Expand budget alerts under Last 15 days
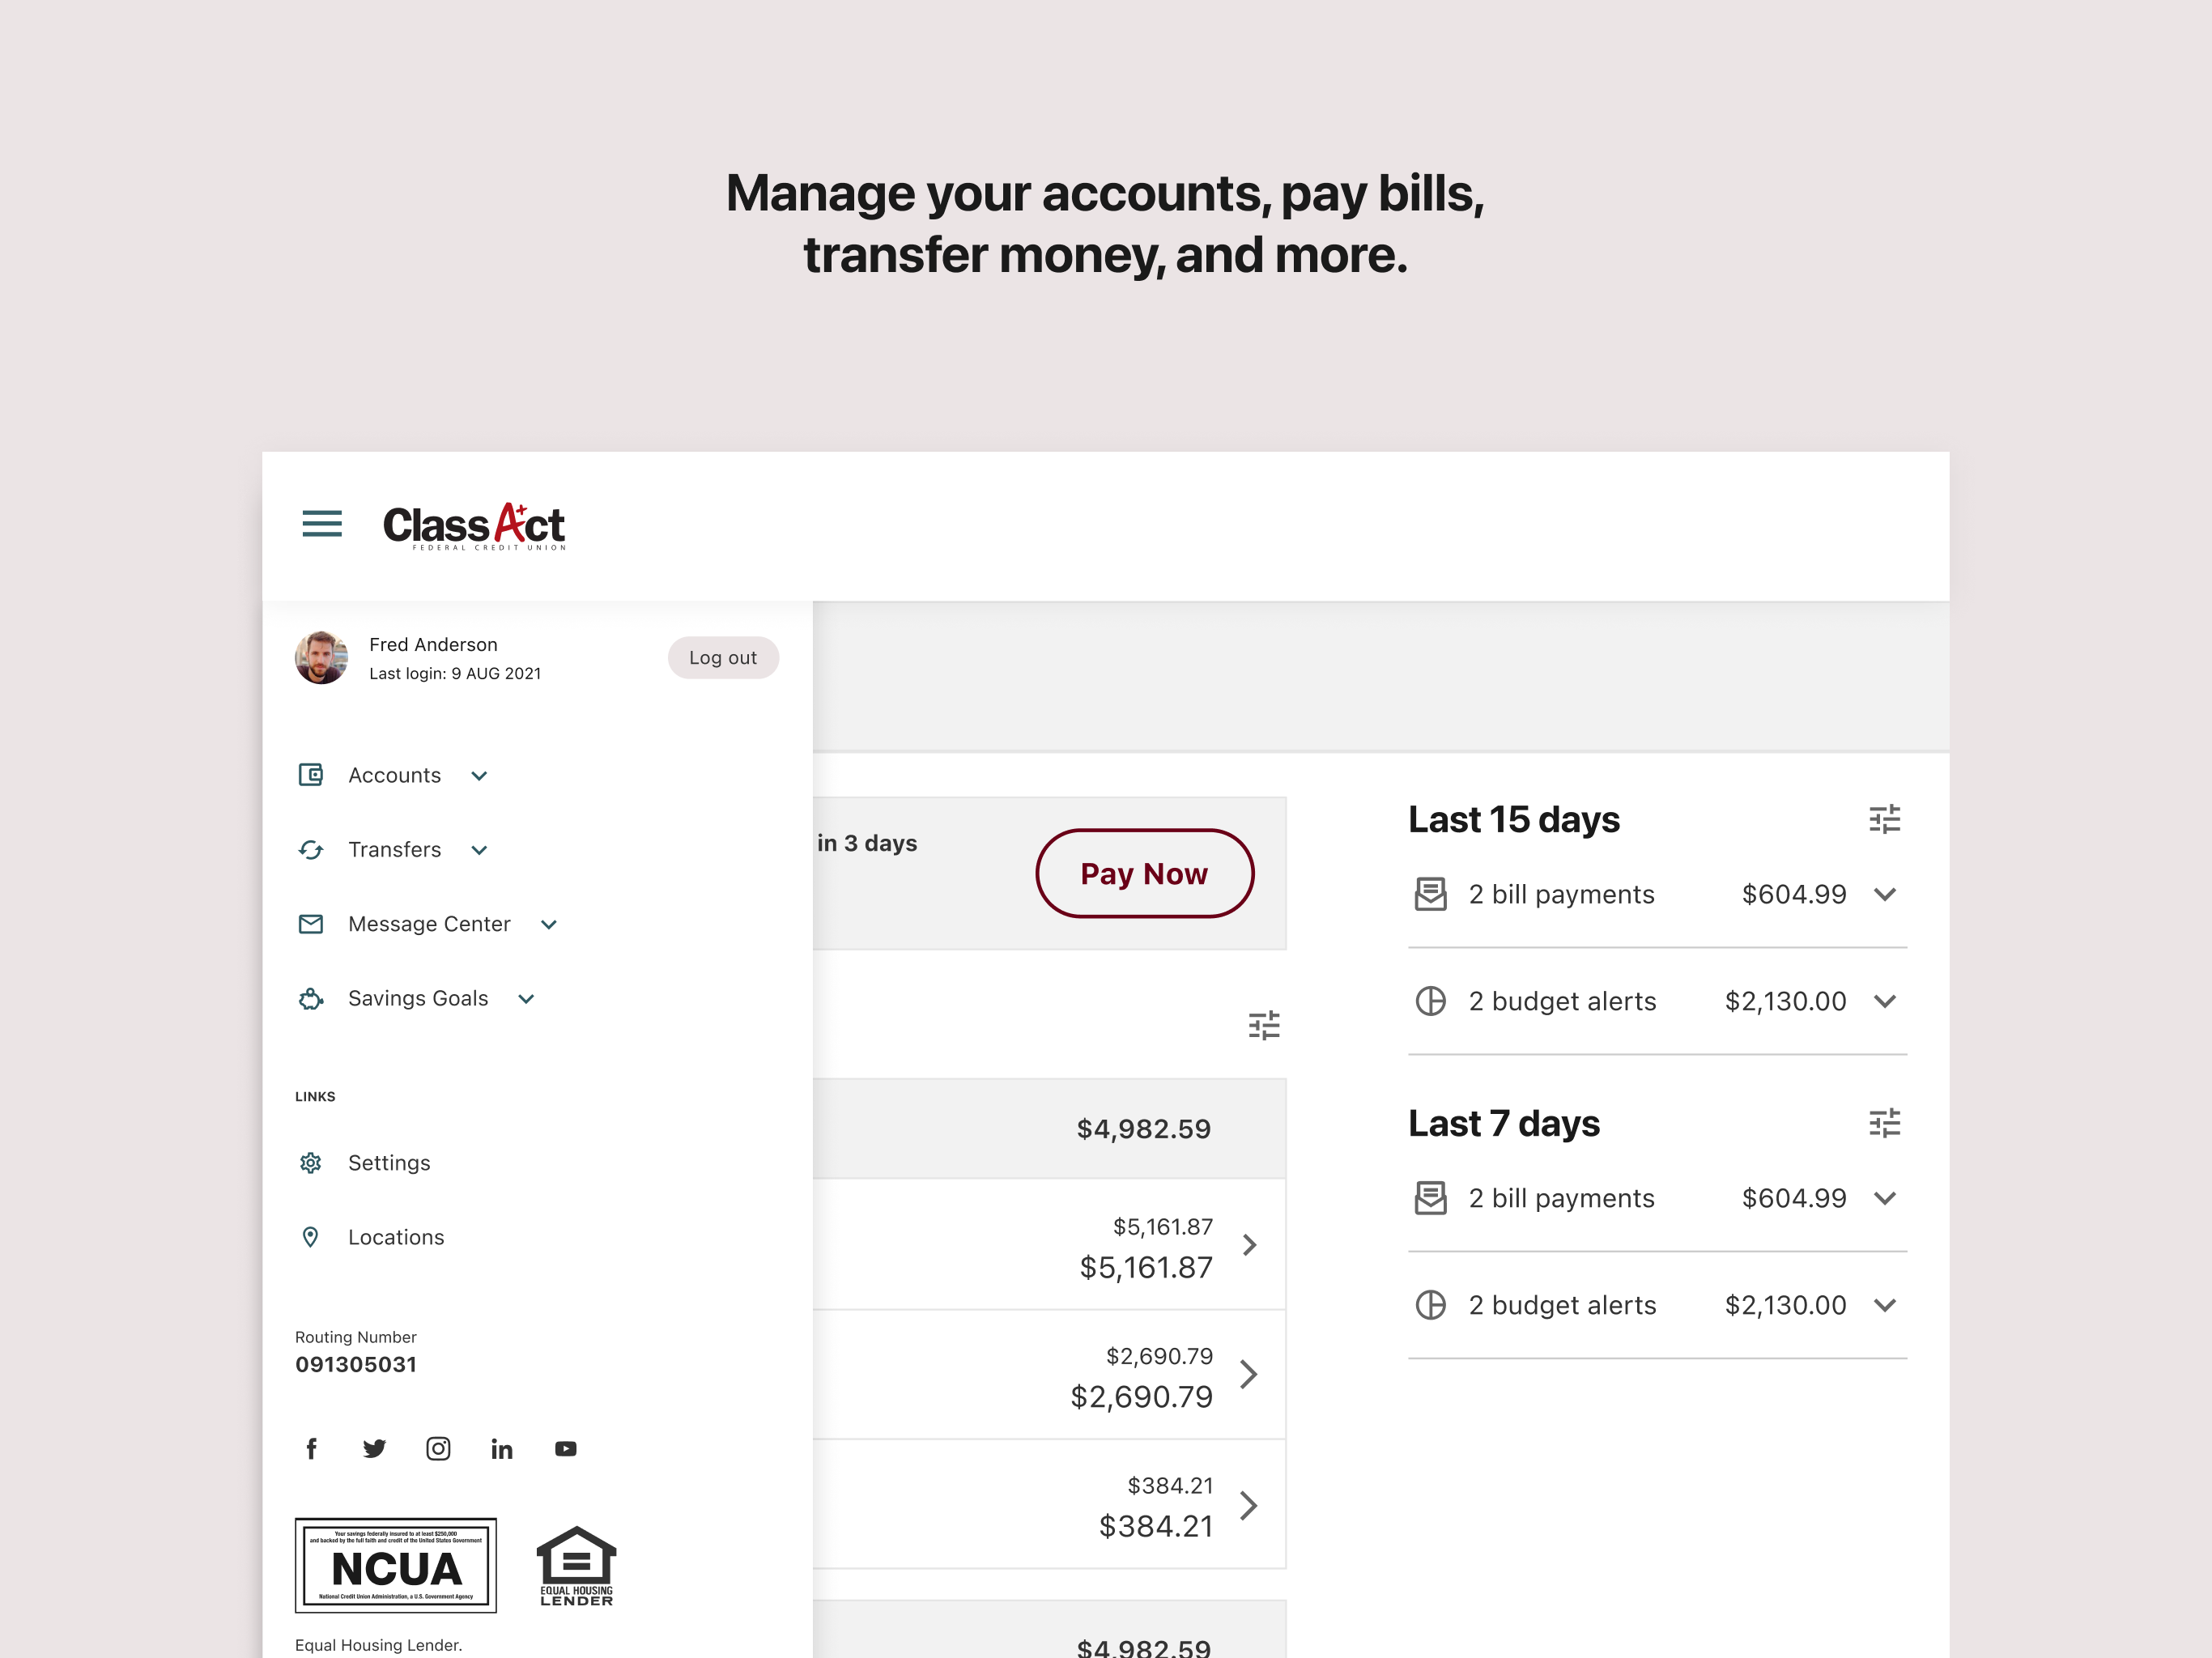Screen dimensions: 2212x1658 coord(1885,1002)
